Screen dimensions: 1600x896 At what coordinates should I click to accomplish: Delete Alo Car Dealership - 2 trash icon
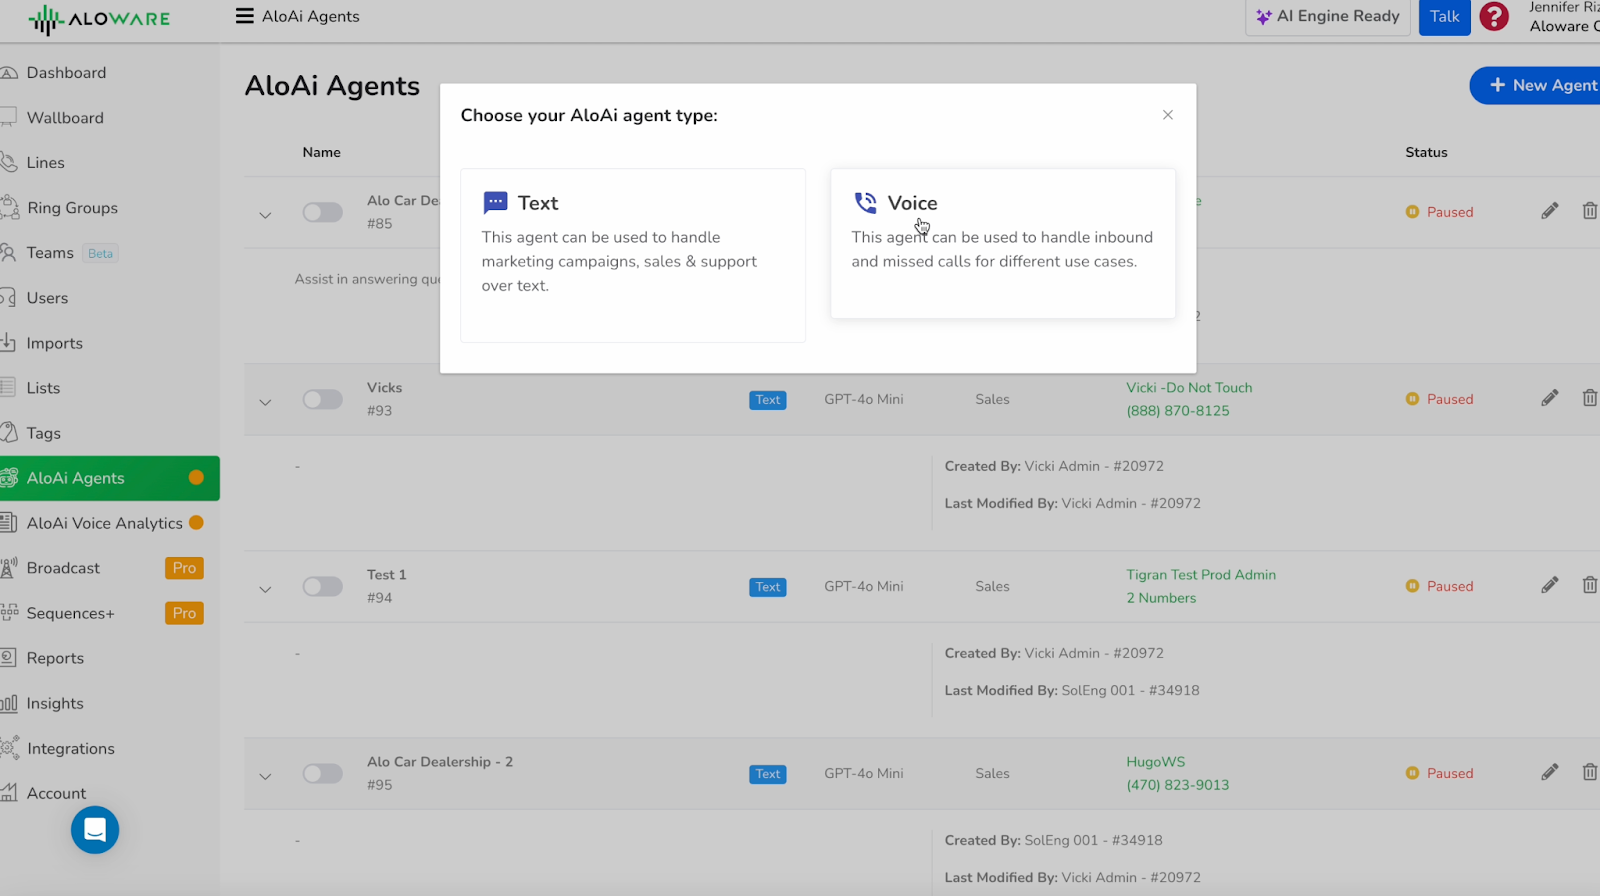coord(1589,772)
